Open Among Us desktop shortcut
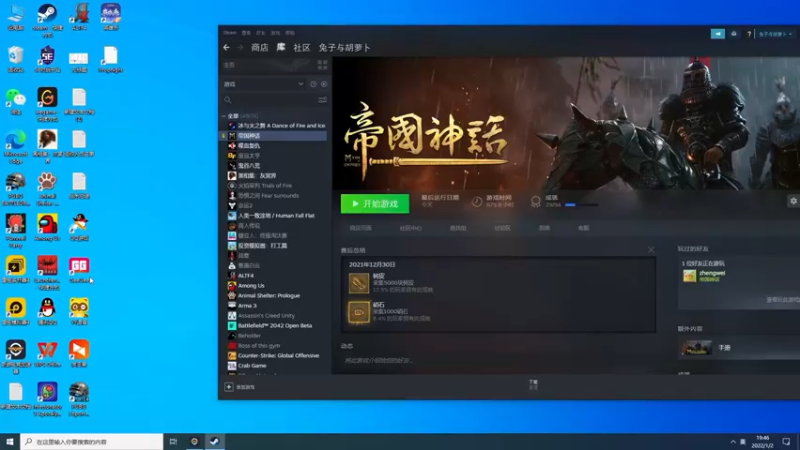800x450 pixels. click(x=47, y=227)
